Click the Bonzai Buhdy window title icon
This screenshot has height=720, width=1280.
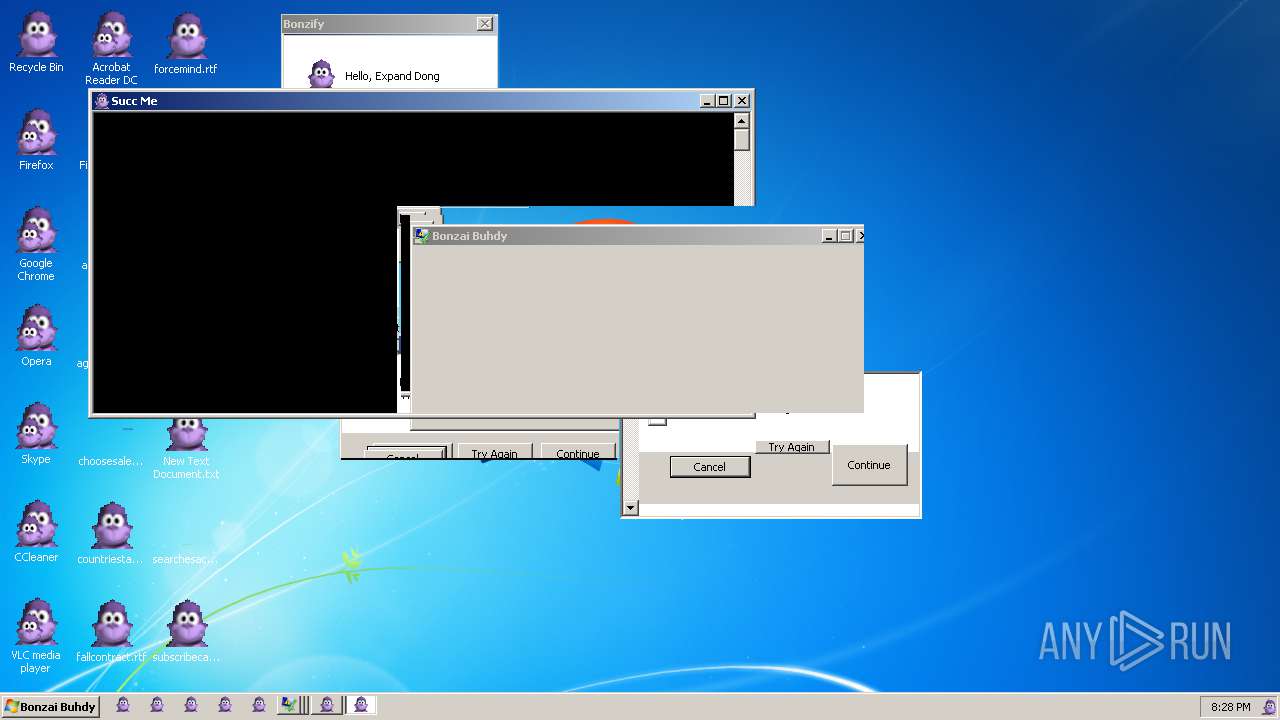tap(422, 236)
